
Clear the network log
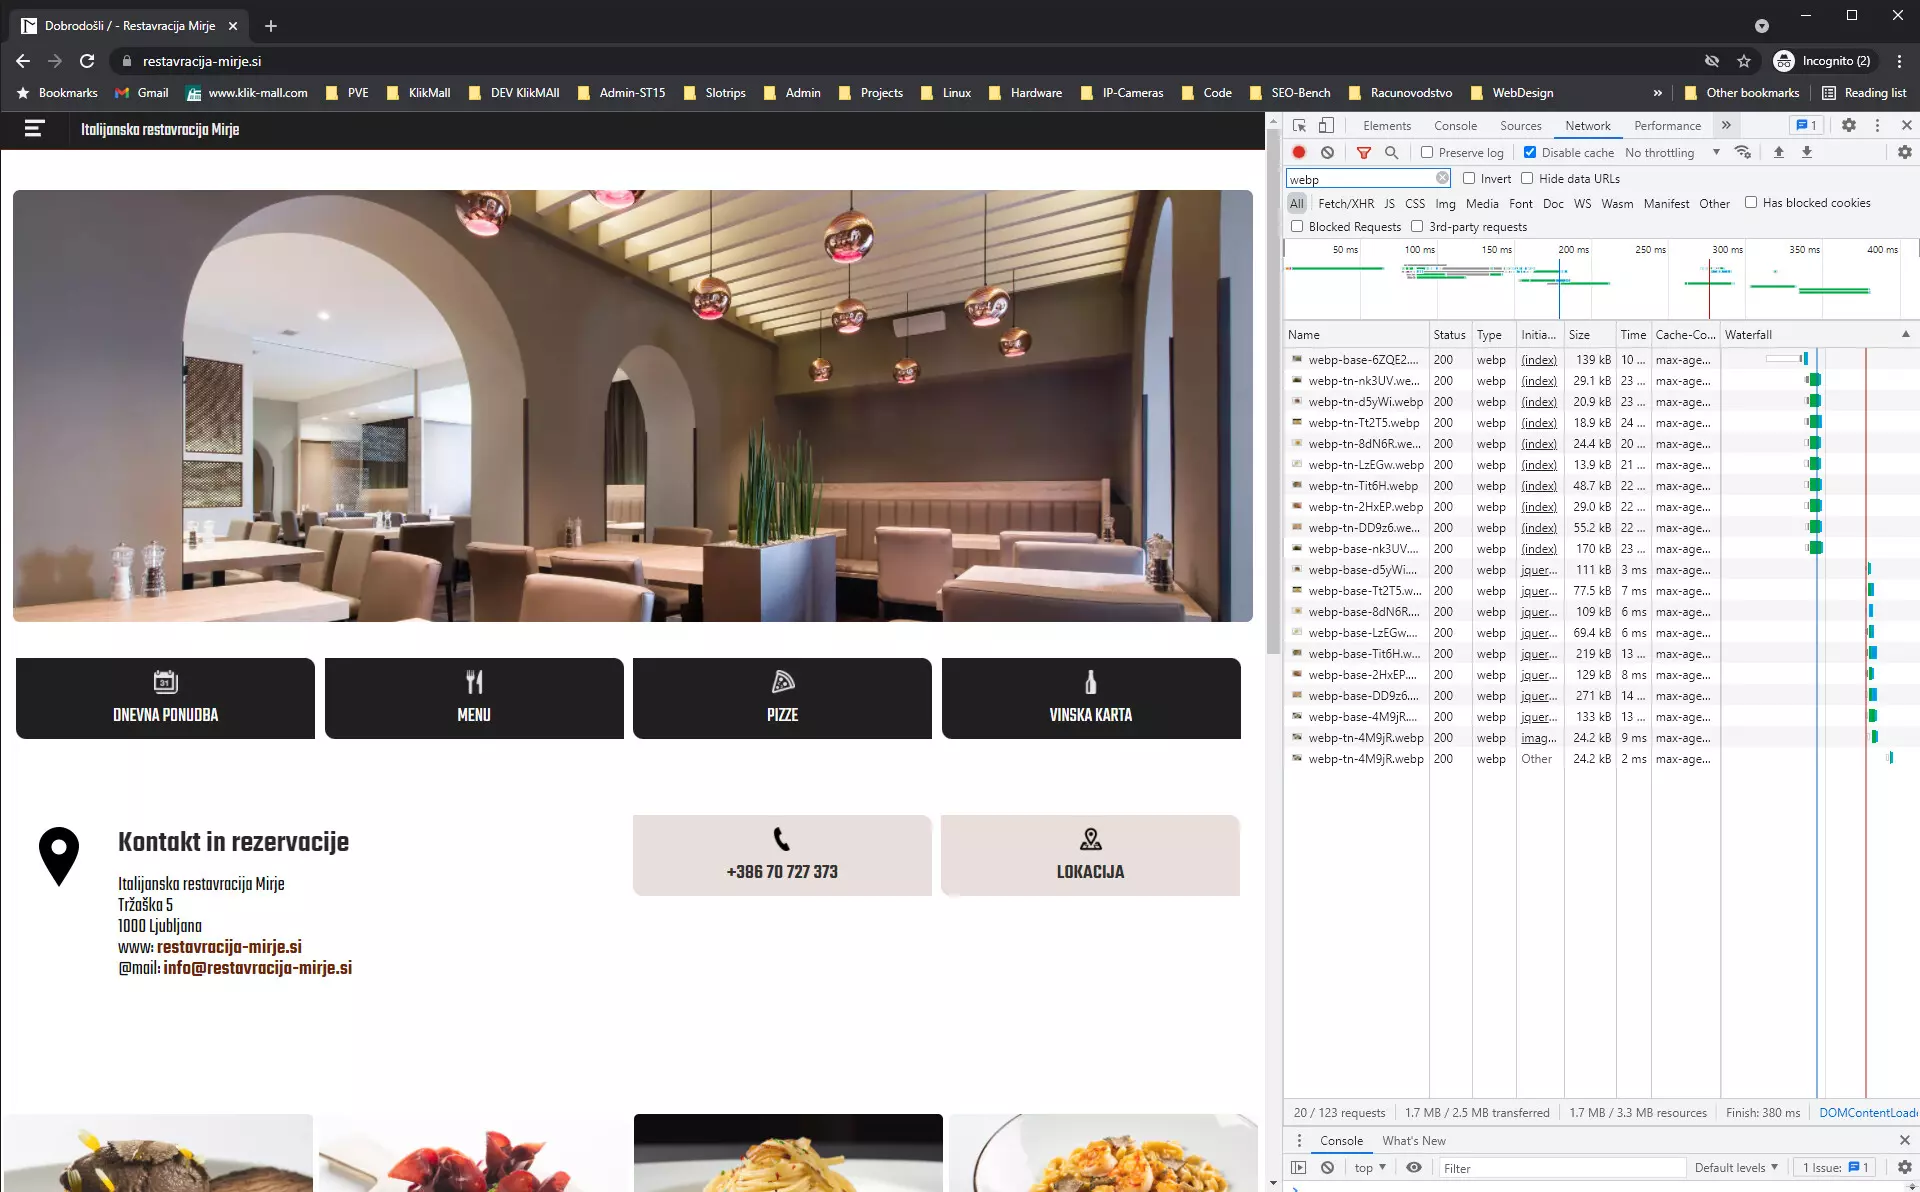1327,153
